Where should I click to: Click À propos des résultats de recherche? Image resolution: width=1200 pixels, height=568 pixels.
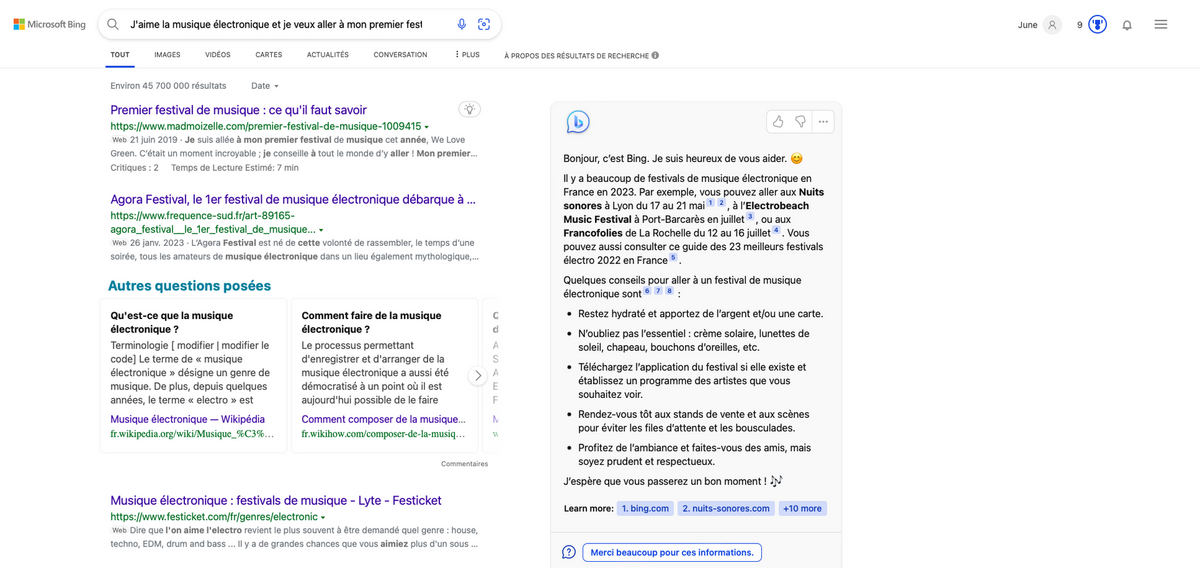click(576, 55)
